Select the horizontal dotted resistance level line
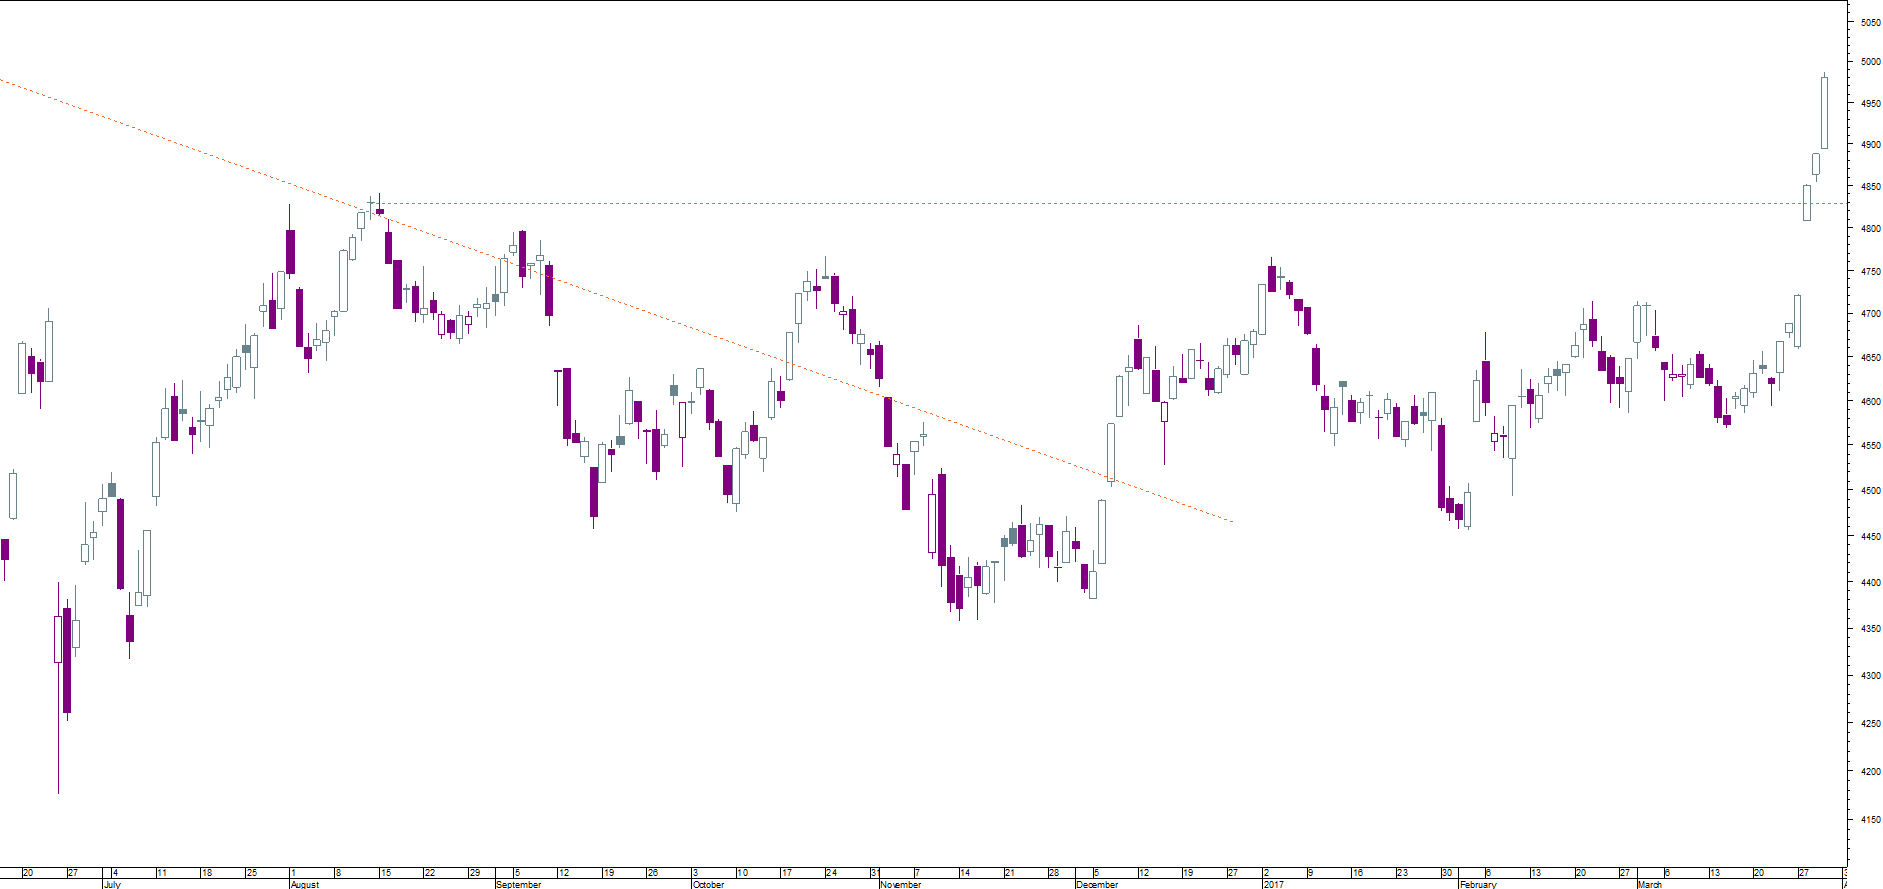Image resolution: width=1883 pixels, height=889 pixels. tap(1107, 204)
